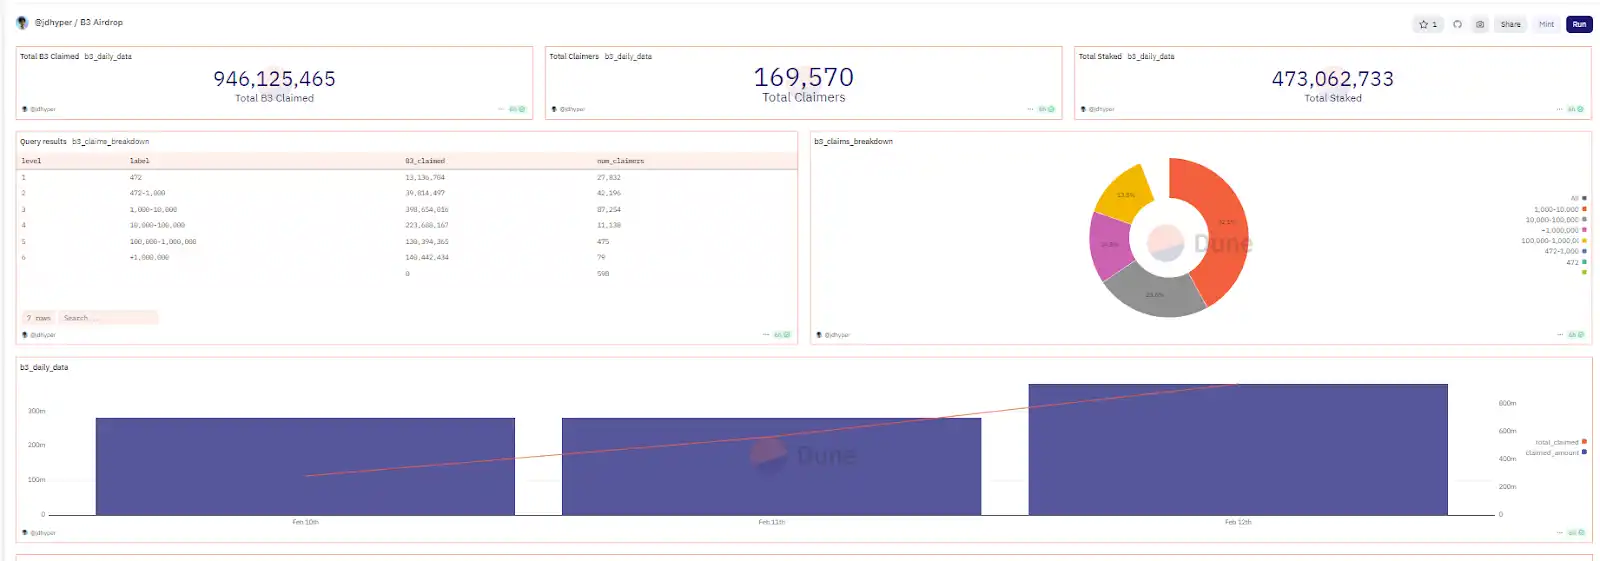Click refresh status badge on b3_daily_data chart
The image size is (1600, 561).
click(x=1575, y=533)
